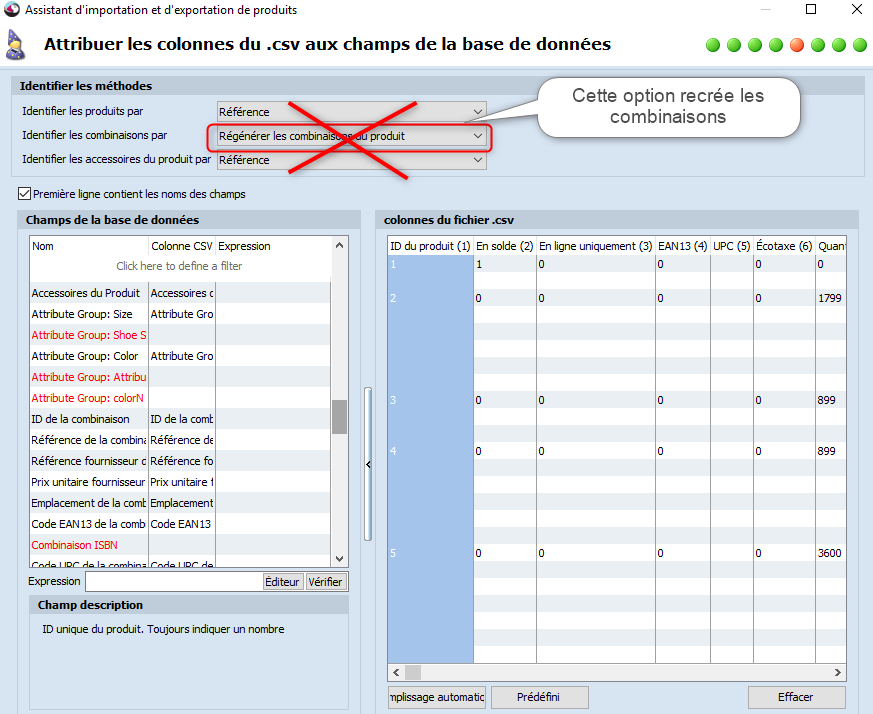
Task: Select the 'ID de la combinaison' field row
Action: 180,419
